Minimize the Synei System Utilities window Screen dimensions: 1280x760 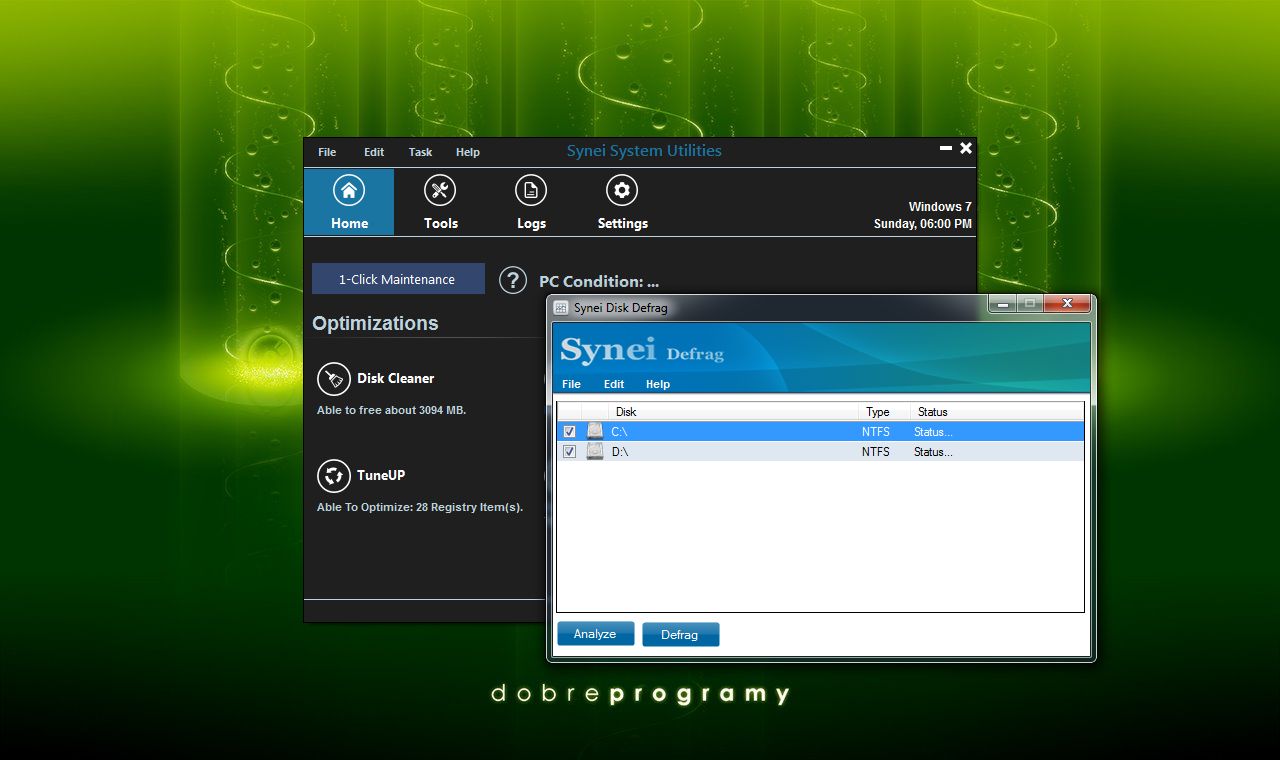(946, 148)
